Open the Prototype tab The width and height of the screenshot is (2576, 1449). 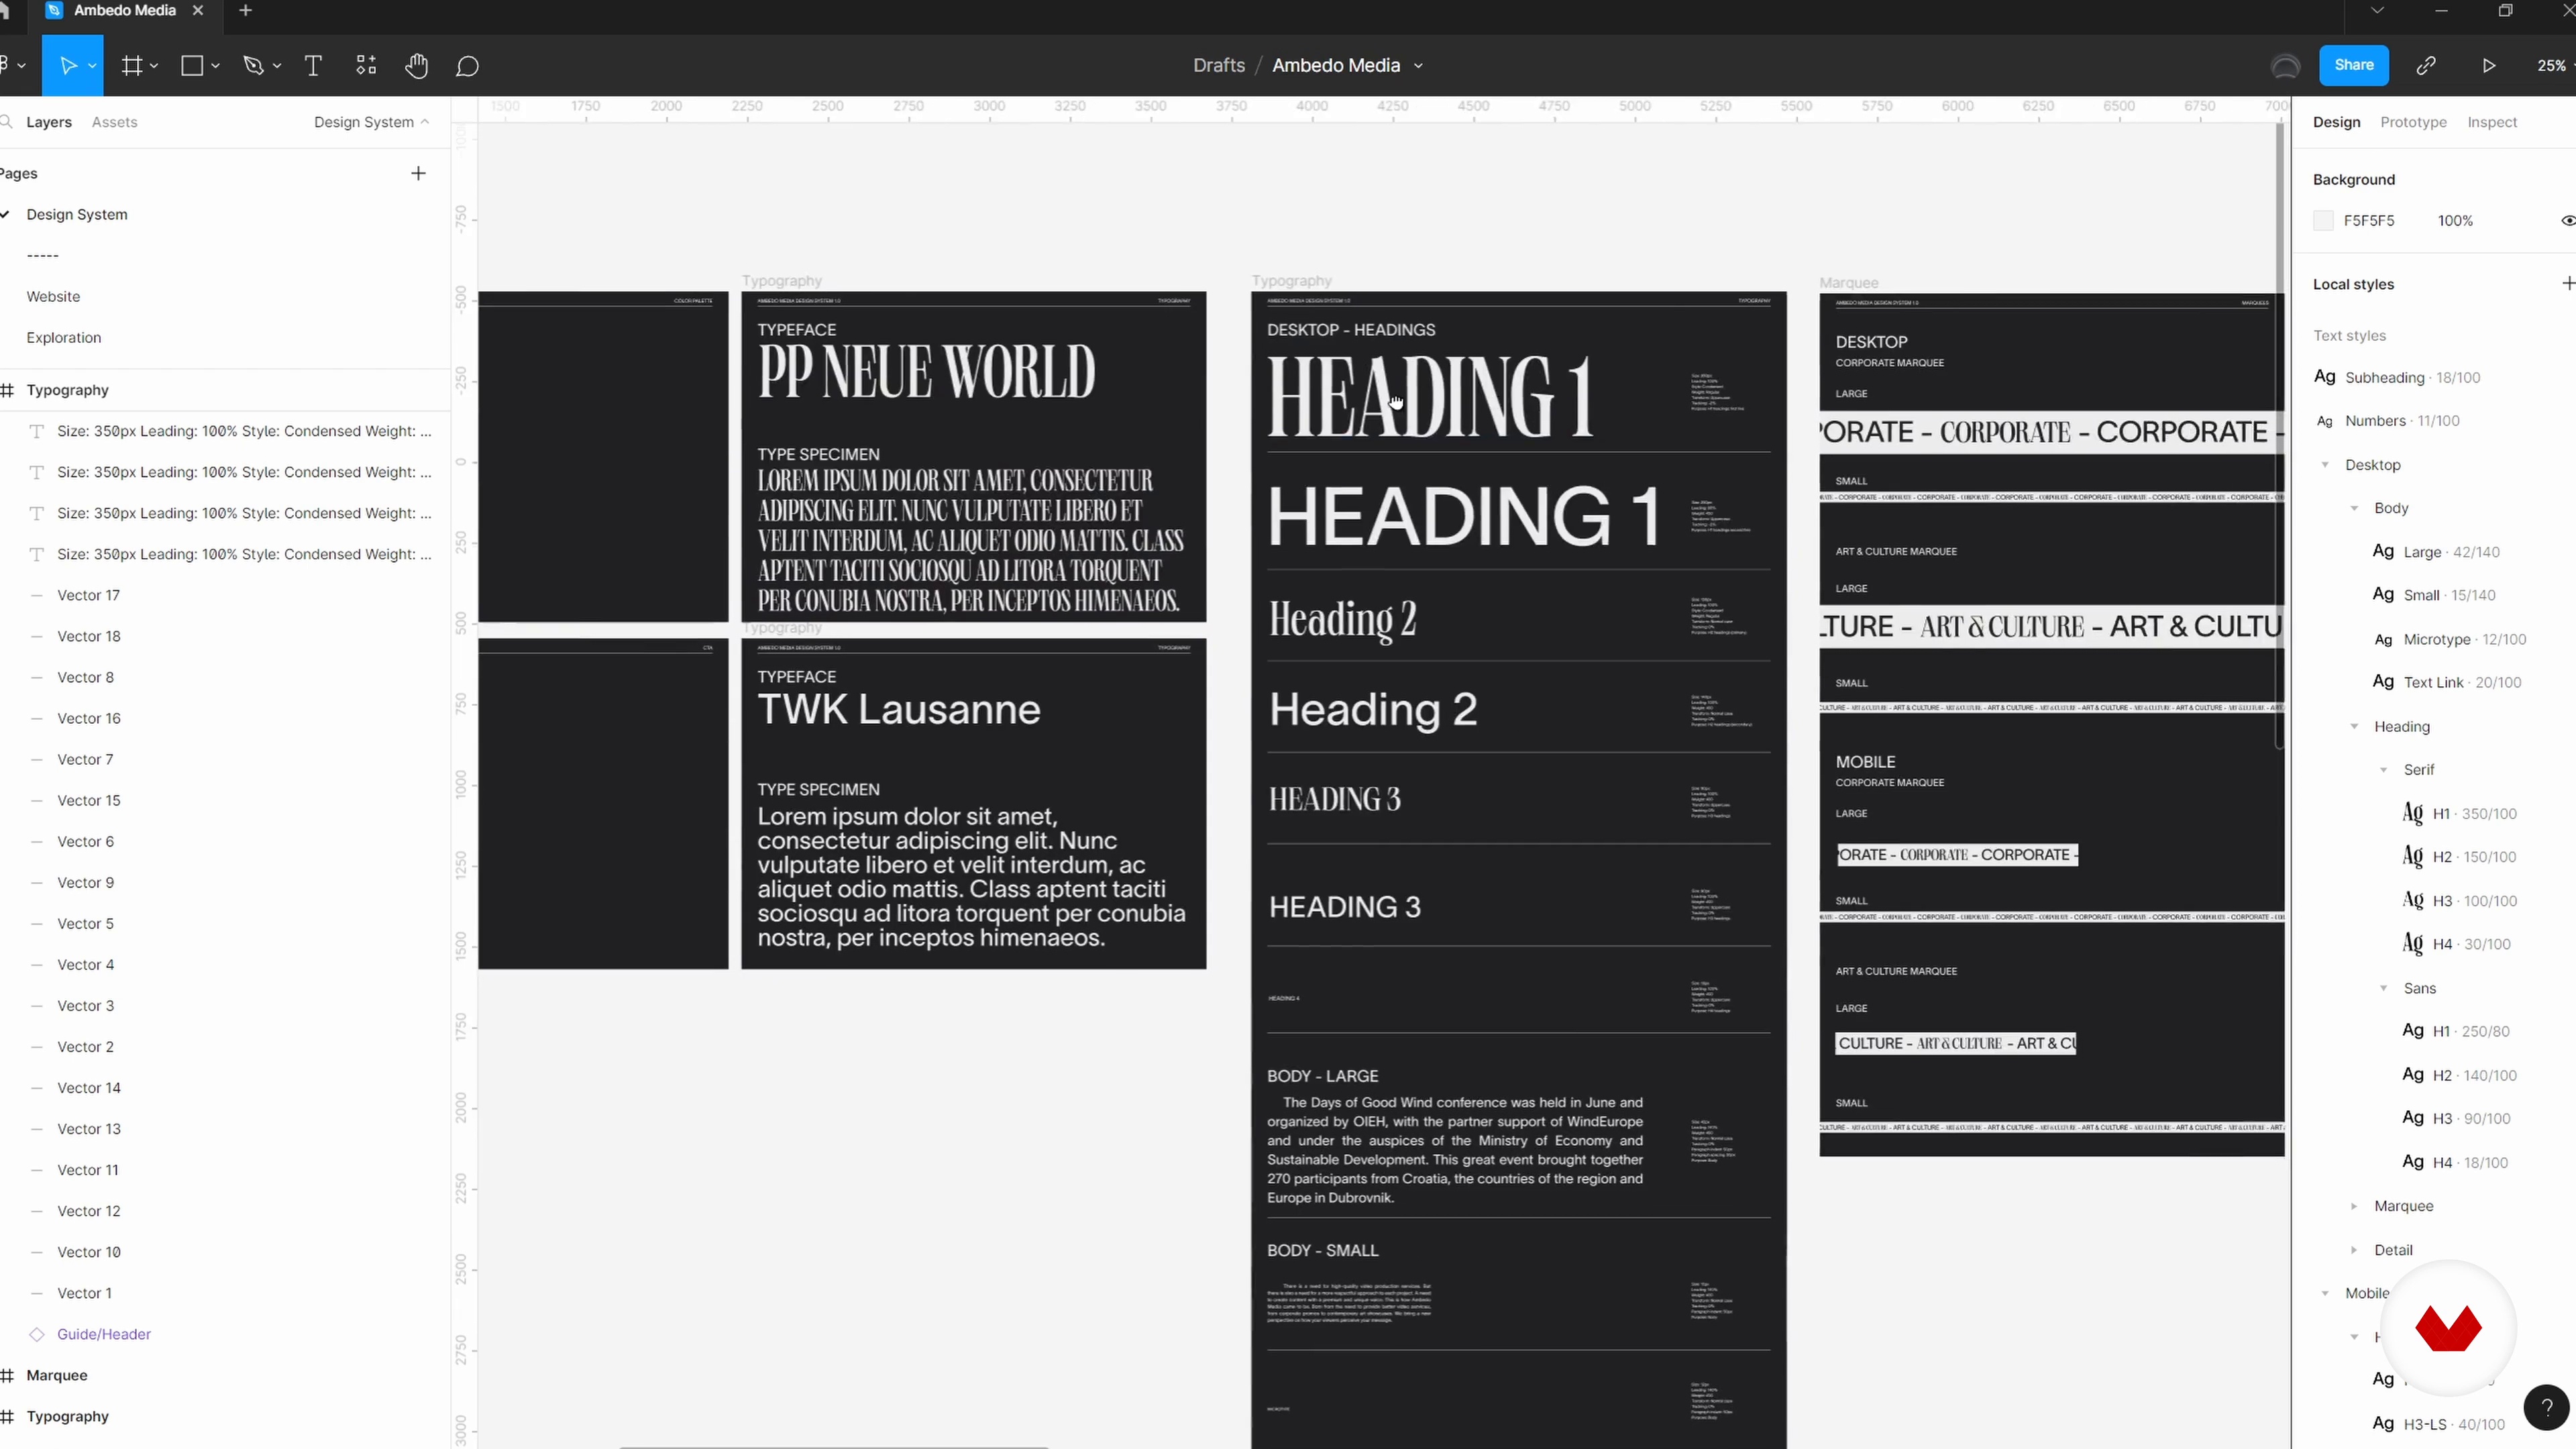(x=2413, y=122)
